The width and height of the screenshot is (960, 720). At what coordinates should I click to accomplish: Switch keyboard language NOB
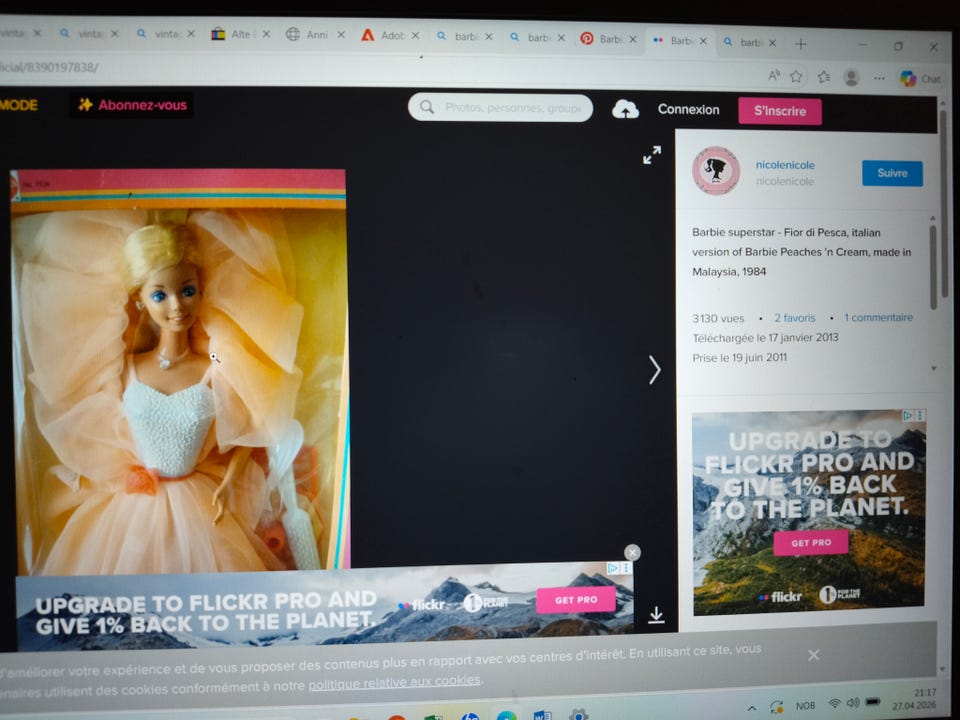click(x=805, y=705)
